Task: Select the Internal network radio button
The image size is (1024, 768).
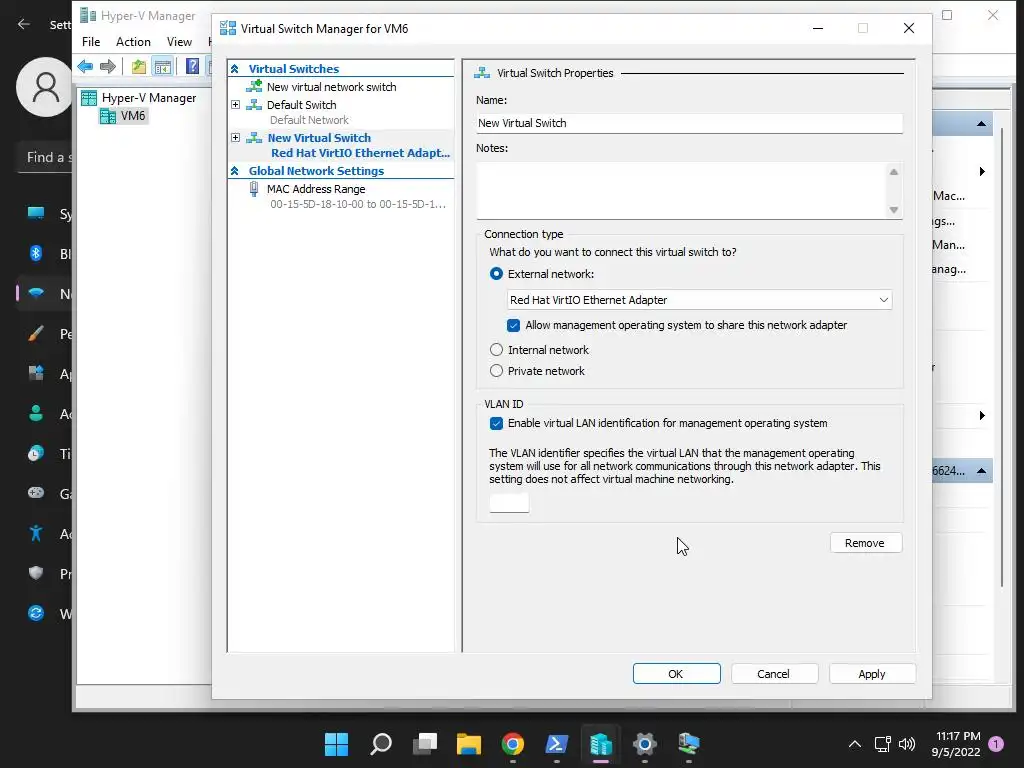Action: coord(496,350)
